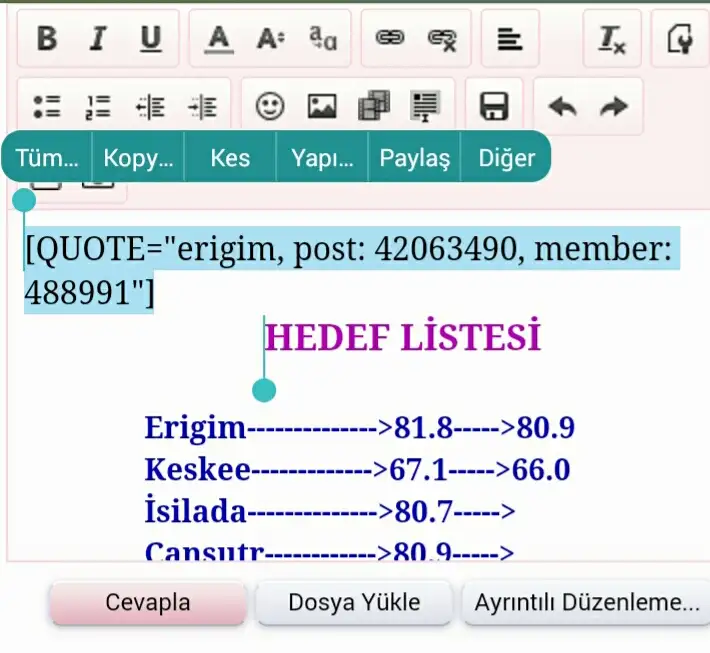The image size is (710, 653).
Task: Toggle underline formatting
Action: (x=150, y=38)
